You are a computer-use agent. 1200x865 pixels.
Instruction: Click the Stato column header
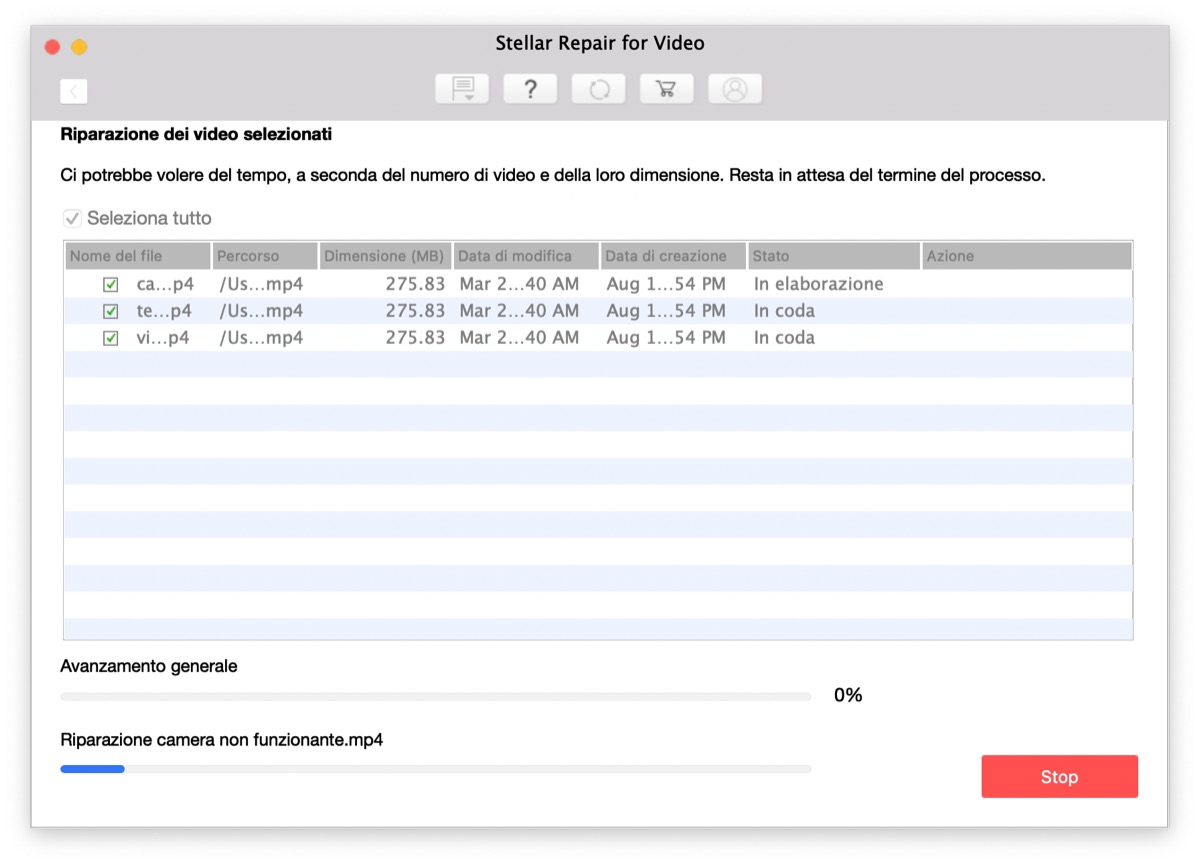[834, 255]
